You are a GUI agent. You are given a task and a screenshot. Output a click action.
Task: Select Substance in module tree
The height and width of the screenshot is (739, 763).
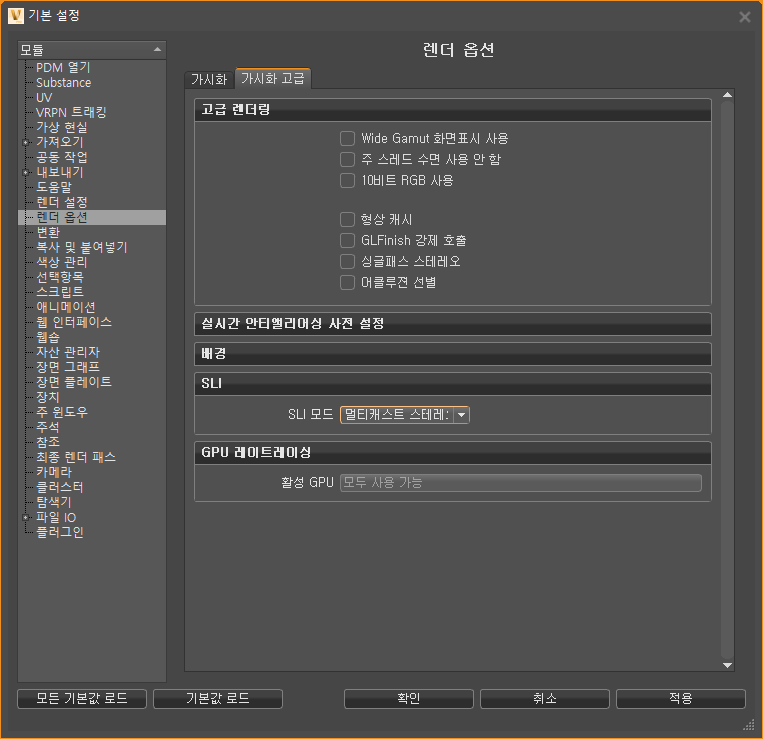coord(64,82)
